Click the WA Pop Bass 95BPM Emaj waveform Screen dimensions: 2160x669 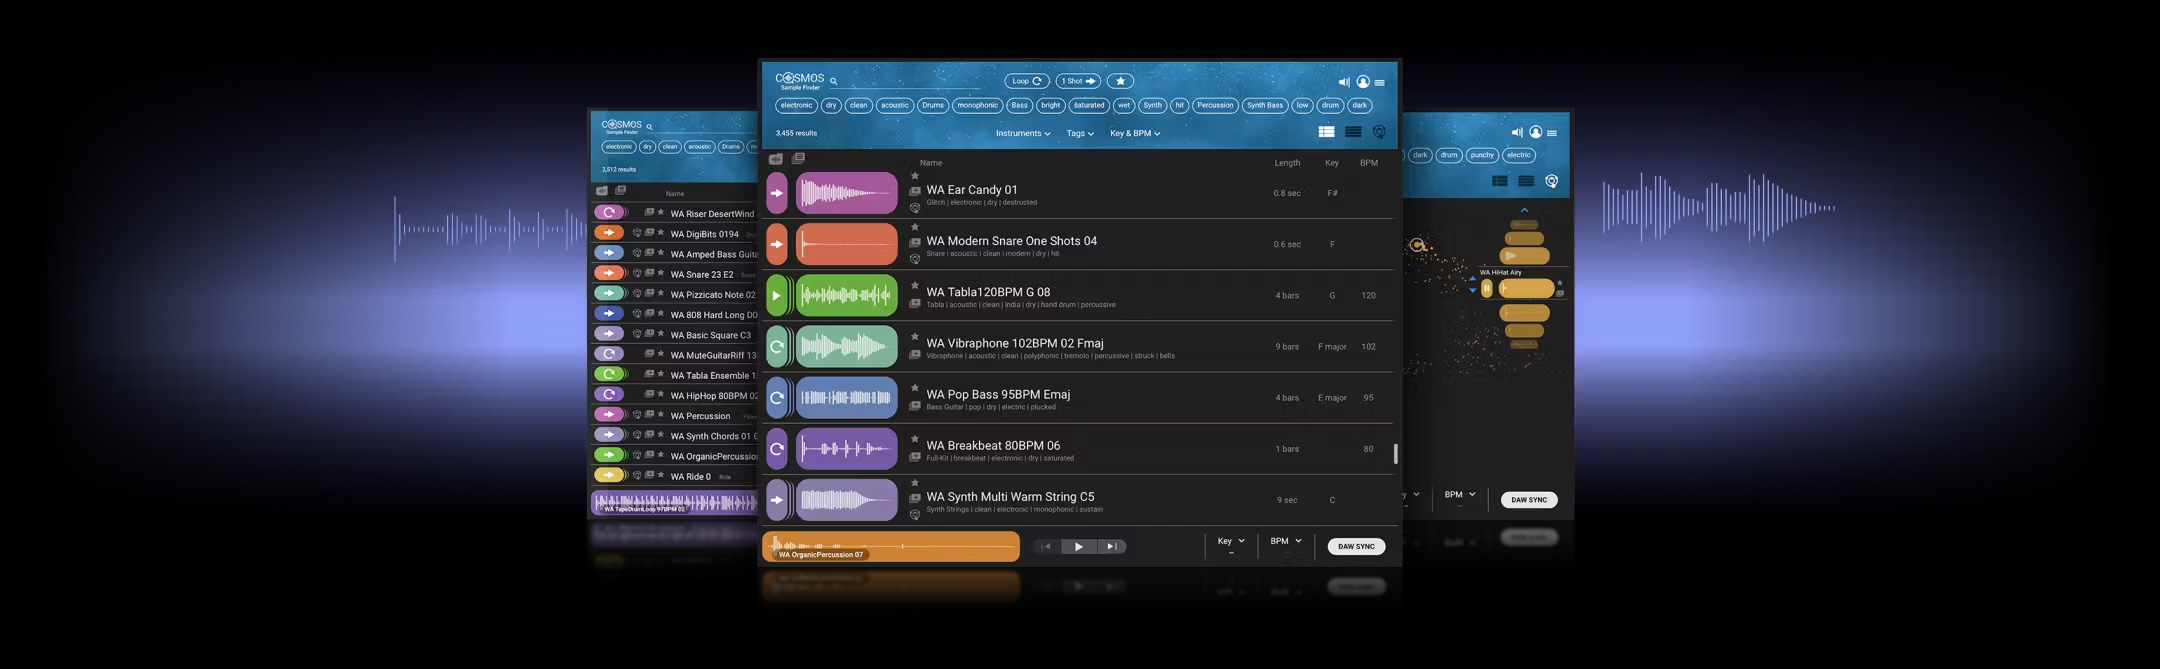point(847,397)
